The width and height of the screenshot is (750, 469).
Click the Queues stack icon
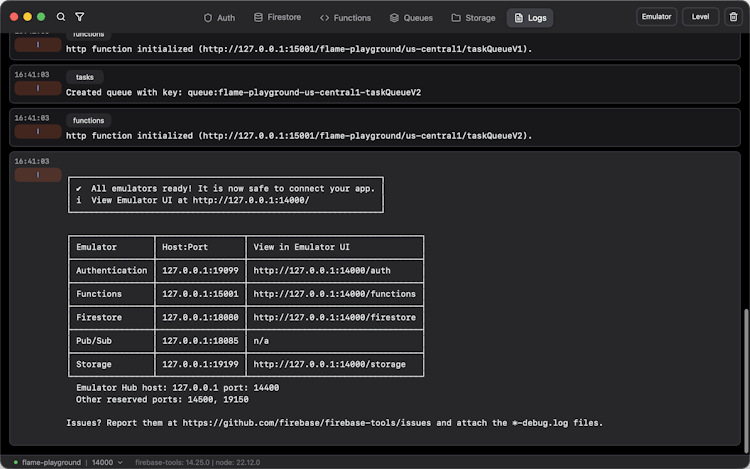[395, 18]
